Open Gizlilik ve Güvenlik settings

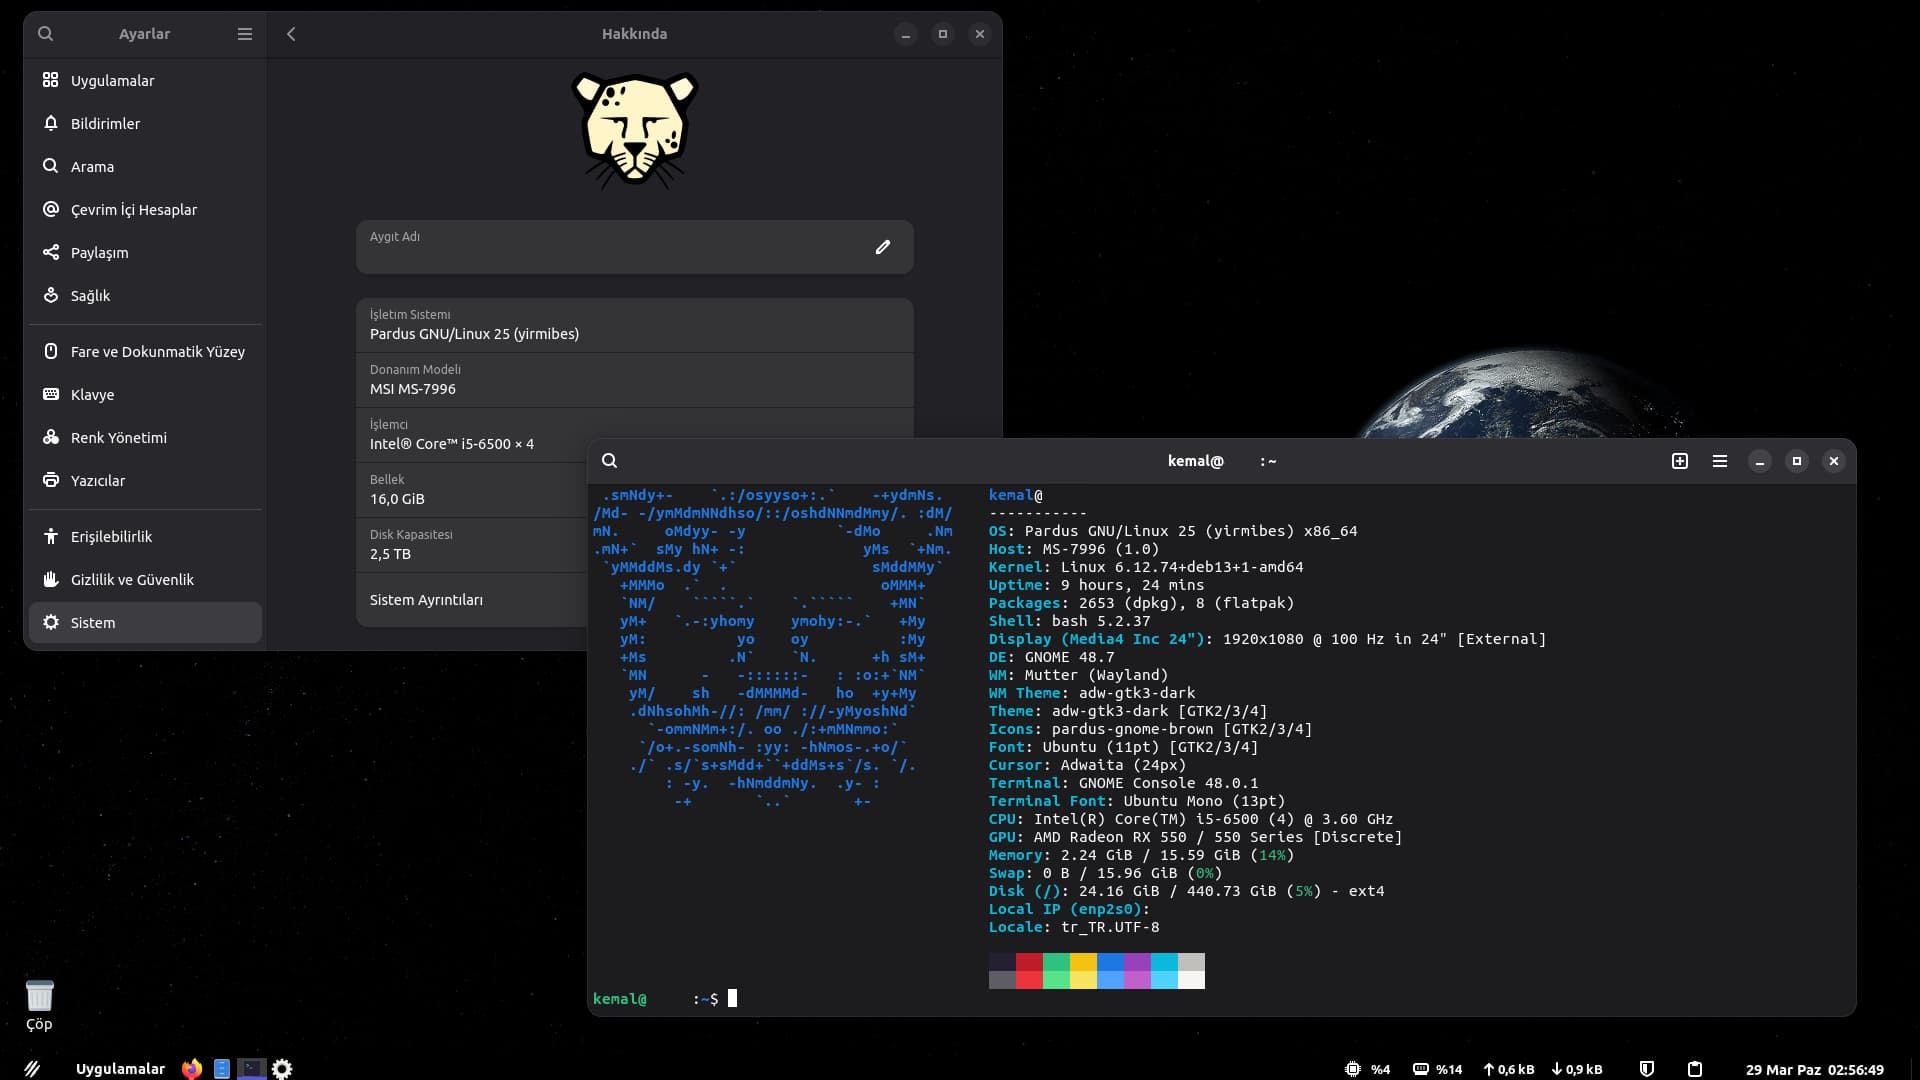click(x=132, y=580)
